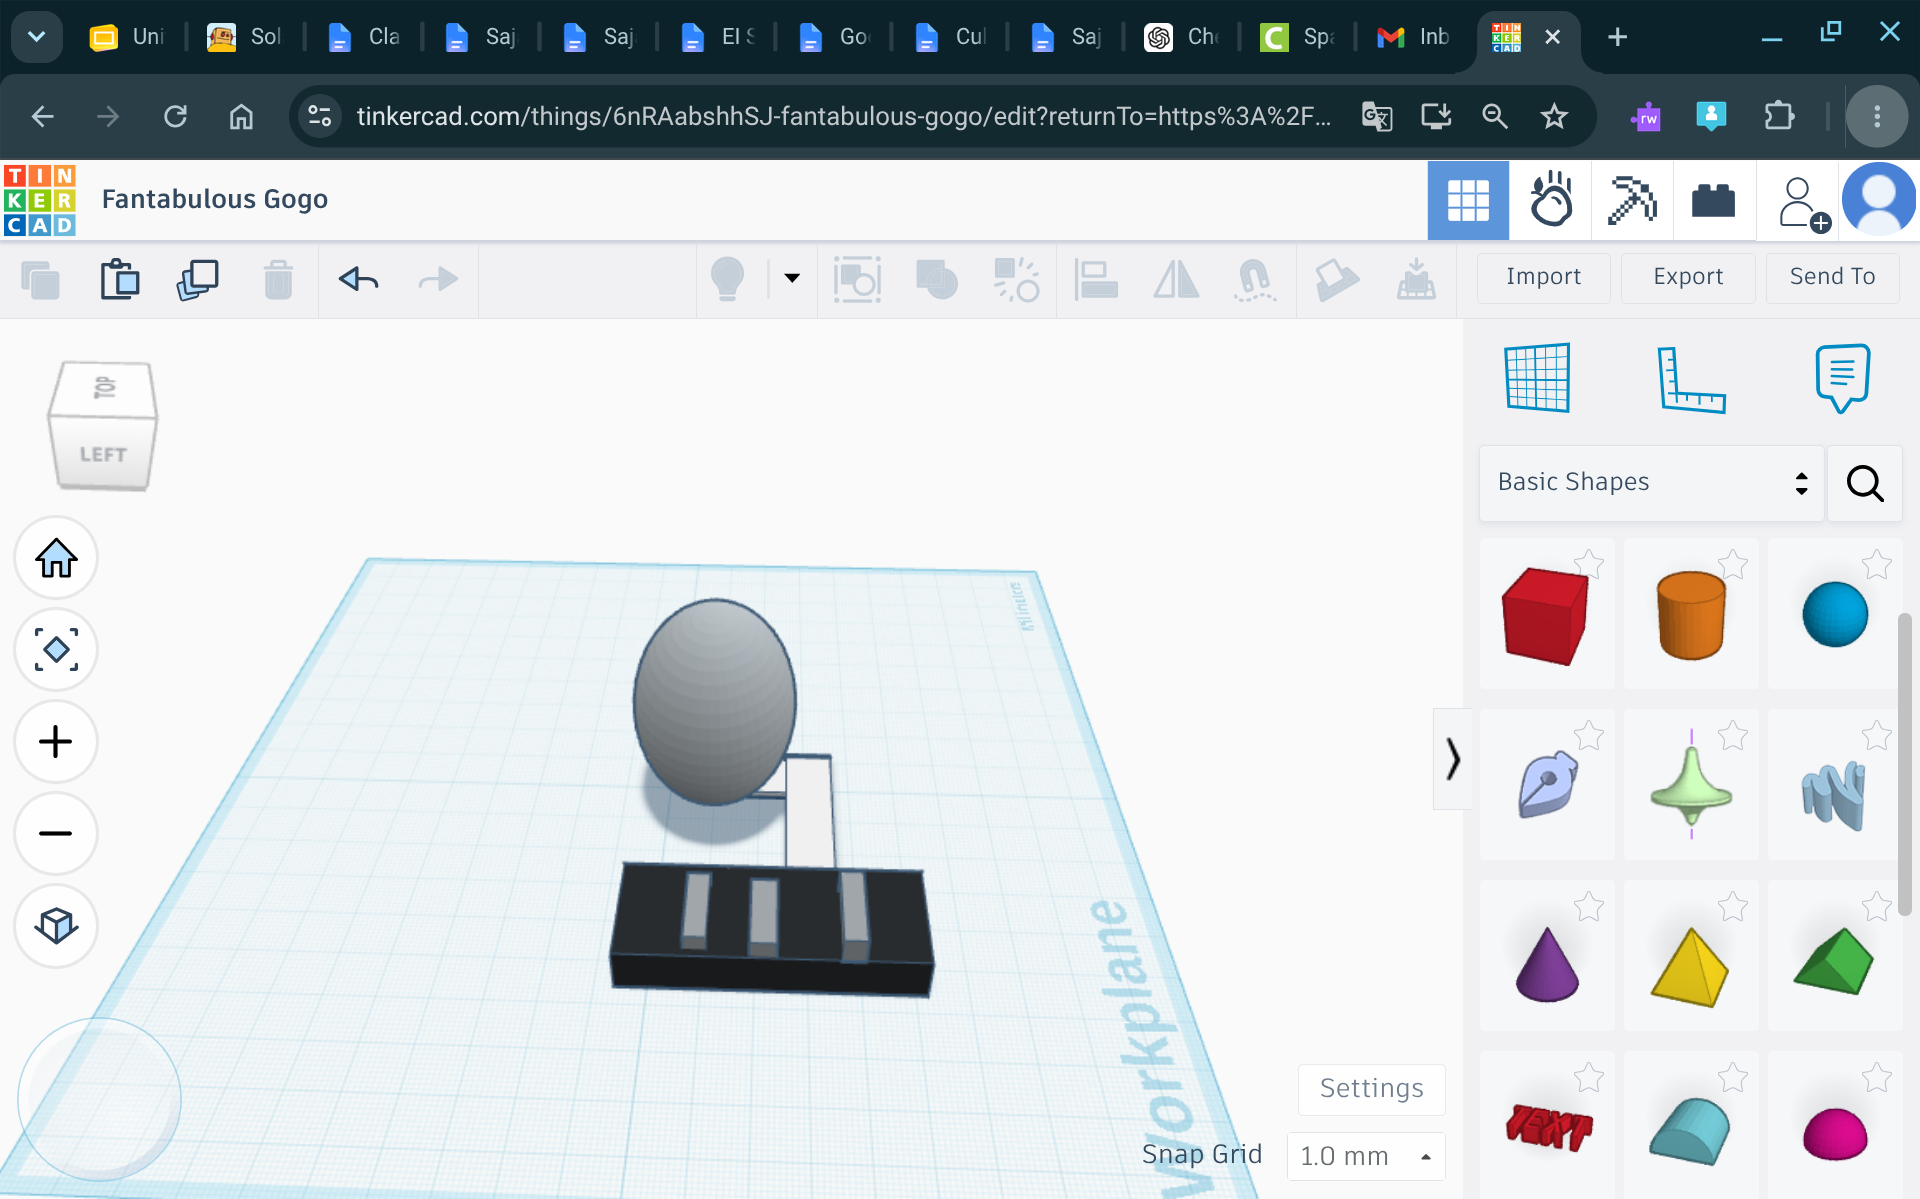Screen dimensions: 1920x1199
Task: Select the red Box shape
Action: click(x=1546, y=615)
